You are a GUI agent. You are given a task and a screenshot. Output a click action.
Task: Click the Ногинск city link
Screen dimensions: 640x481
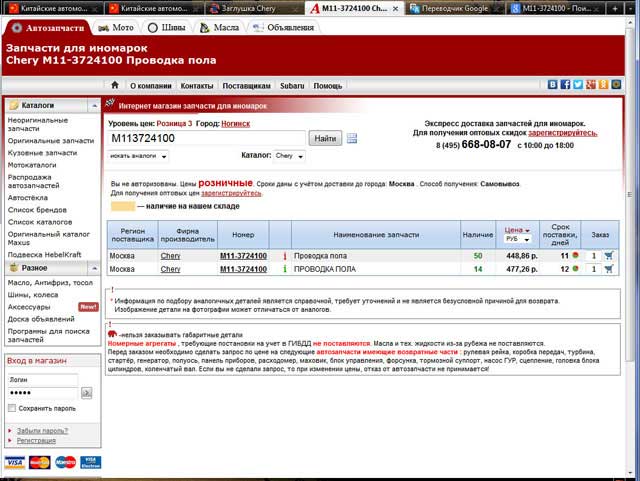pyautogui.click(x=236, y=124)
